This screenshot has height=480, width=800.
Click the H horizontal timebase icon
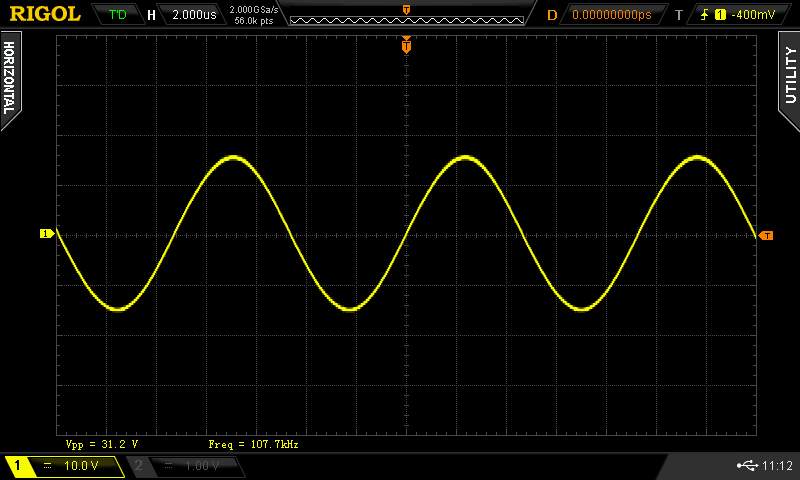click(151, 15)
